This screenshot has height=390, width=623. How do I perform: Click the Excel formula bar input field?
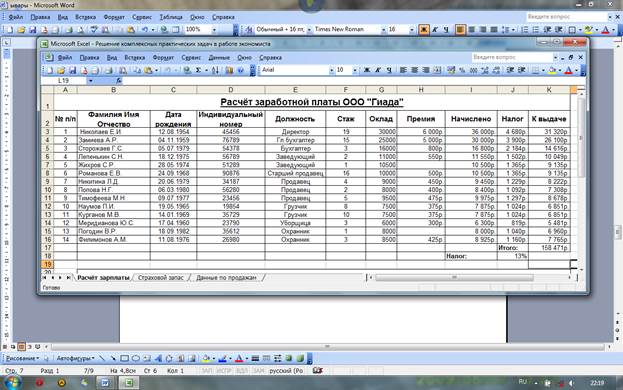coord(350,81)
